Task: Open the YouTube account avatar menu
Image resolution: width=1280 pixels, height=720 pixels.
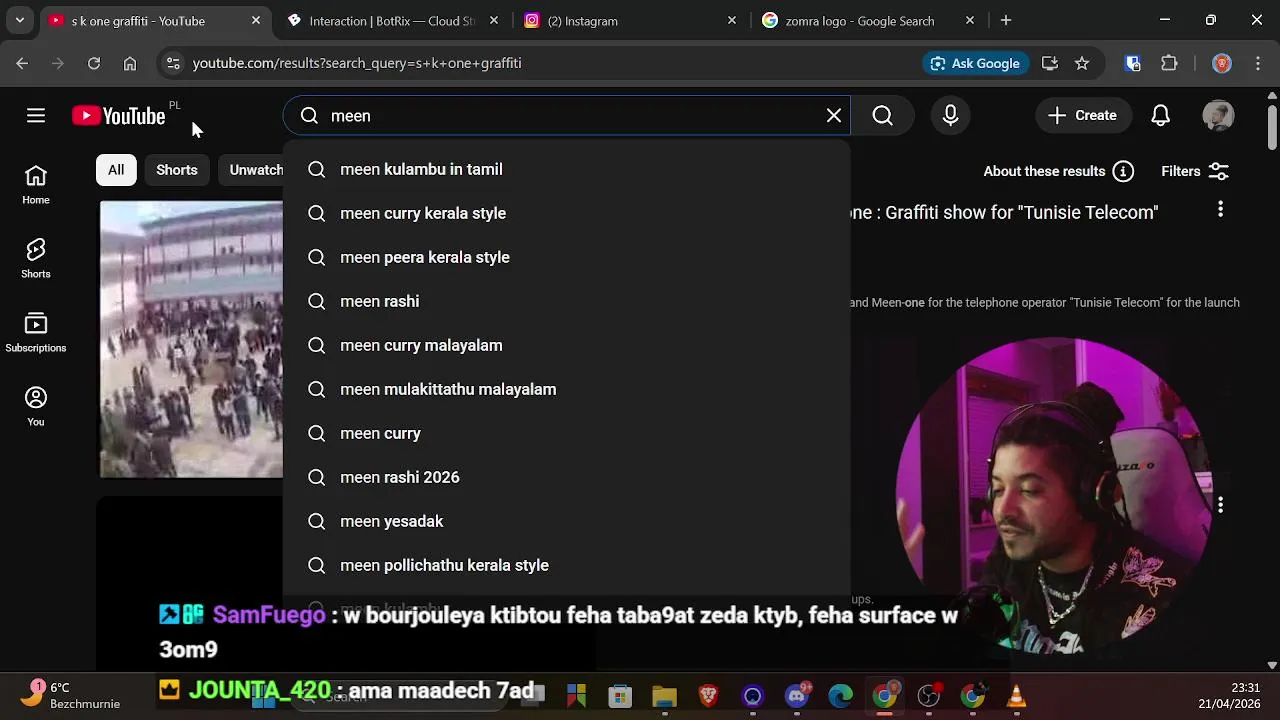Action: [1218, 116]
